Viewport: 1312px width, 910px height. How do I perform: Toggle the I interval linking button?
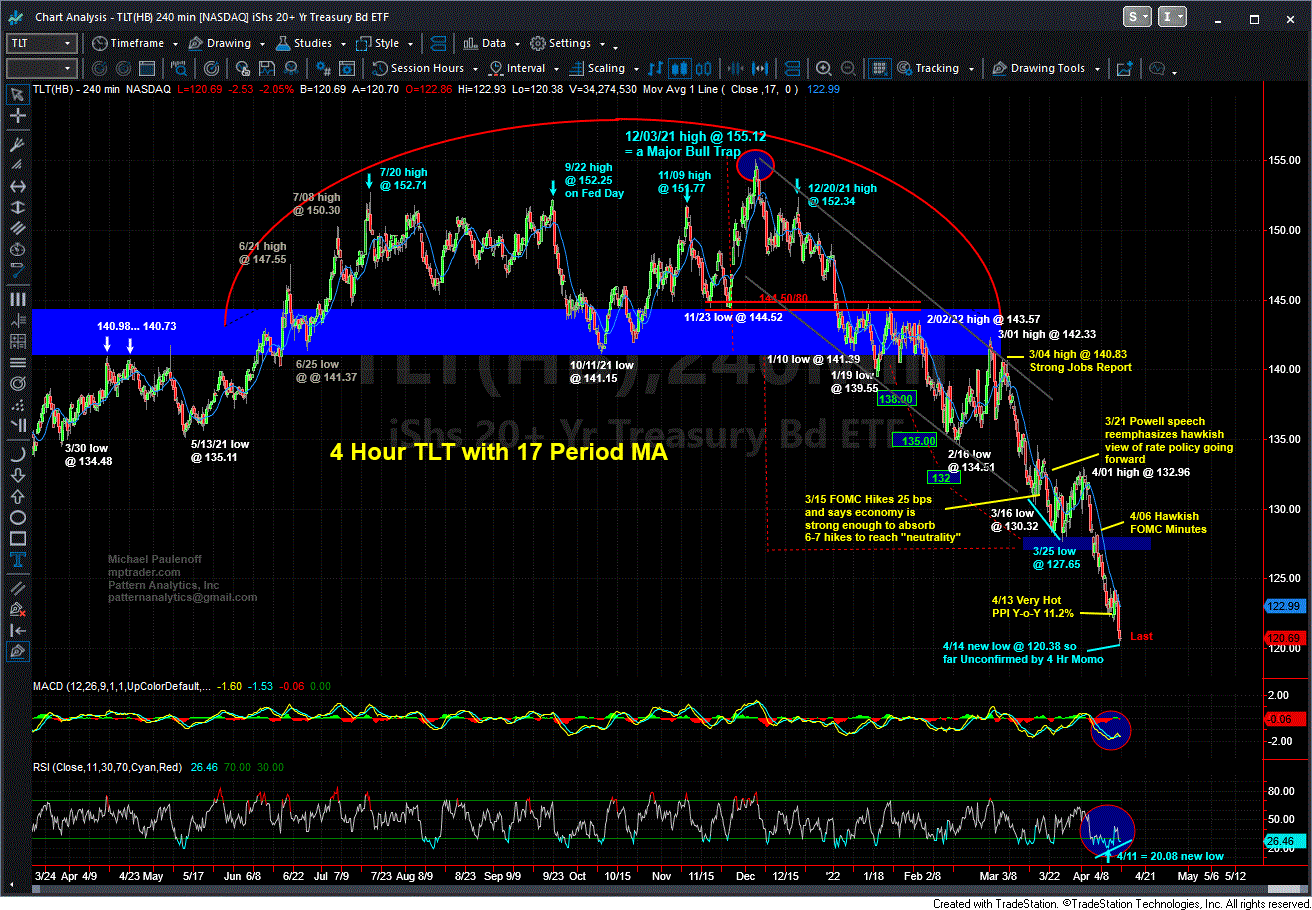click(1173, 16)
